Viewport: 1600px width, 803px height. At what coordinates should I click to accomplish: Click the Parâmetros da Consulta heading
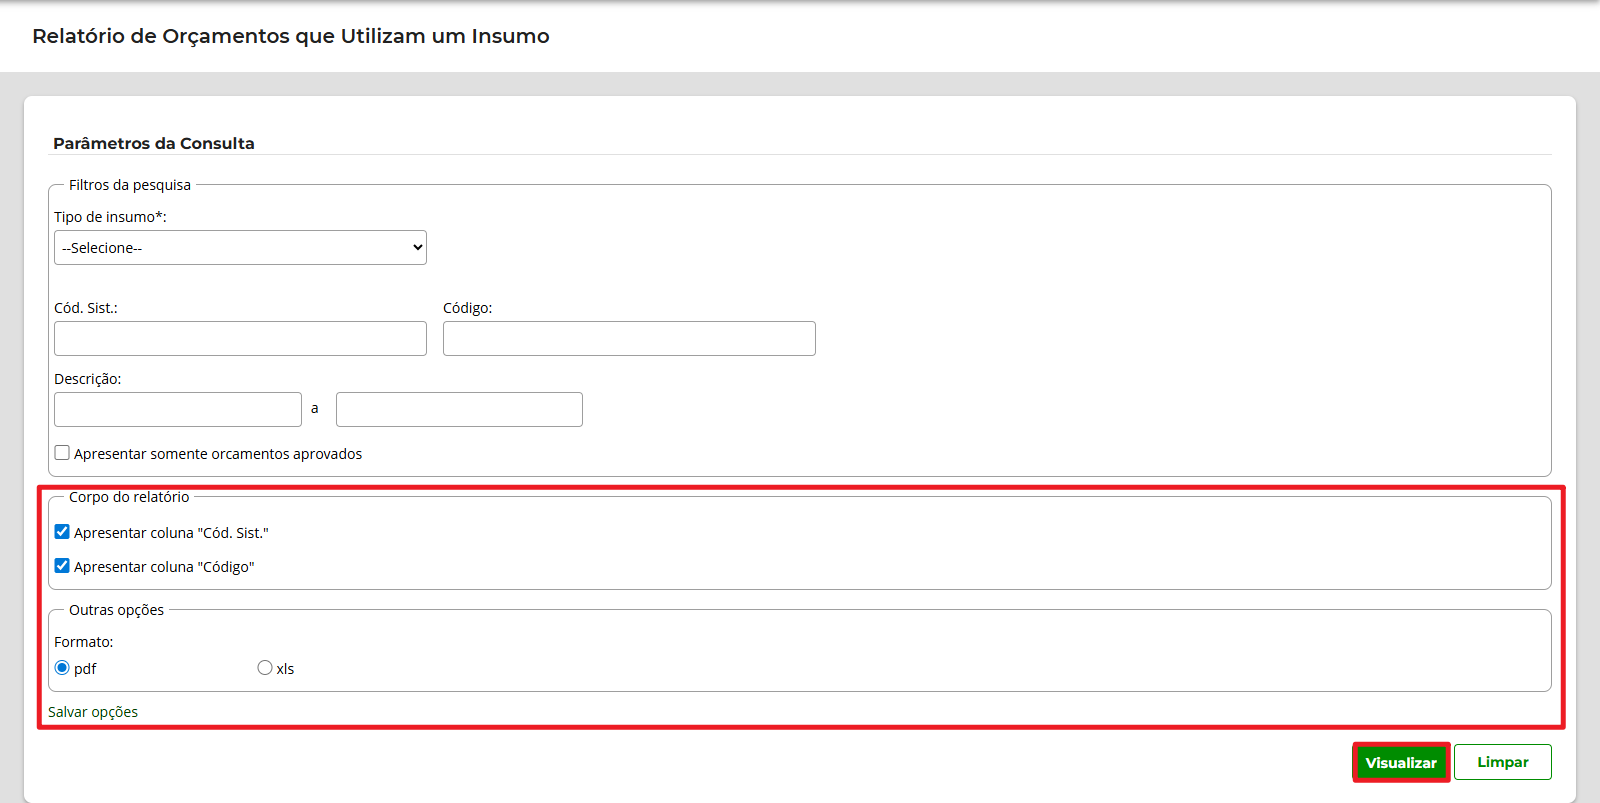[154, 143]
